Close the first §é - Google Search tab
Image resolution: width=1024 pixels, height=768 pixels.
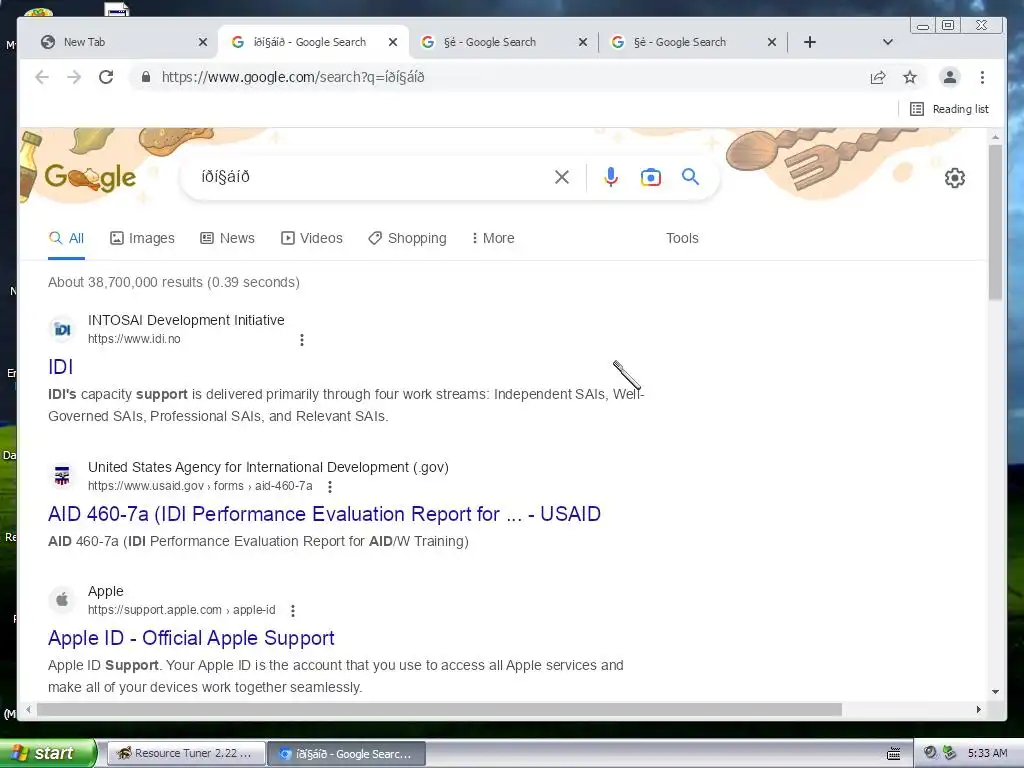point(583,42)
